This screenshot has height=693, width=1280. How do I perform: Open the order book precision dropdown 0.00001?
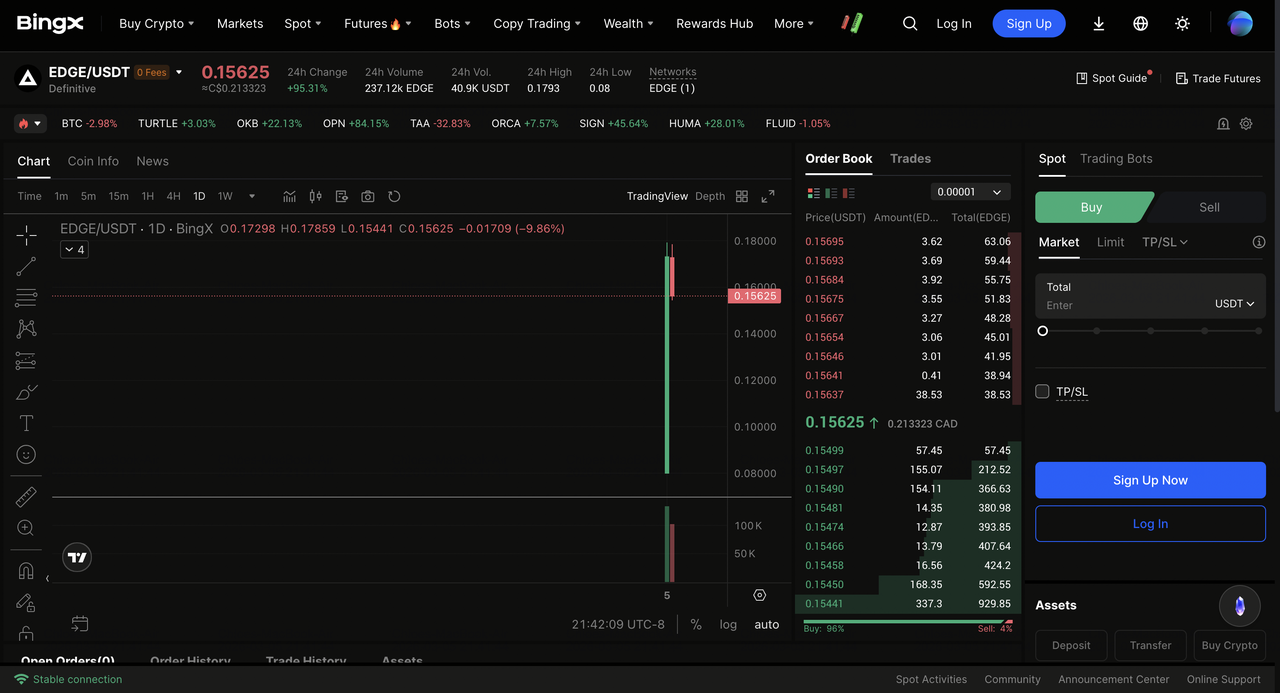point(970,192)
